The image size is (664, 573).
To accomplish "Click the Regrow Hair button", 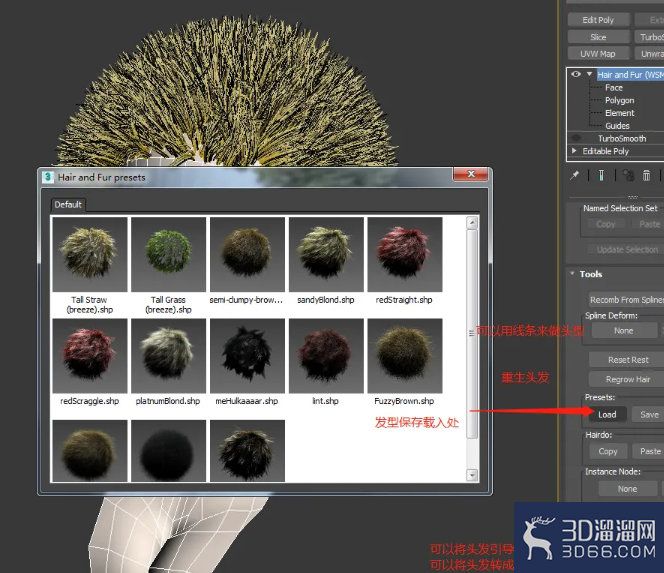I will click(628, 379).
